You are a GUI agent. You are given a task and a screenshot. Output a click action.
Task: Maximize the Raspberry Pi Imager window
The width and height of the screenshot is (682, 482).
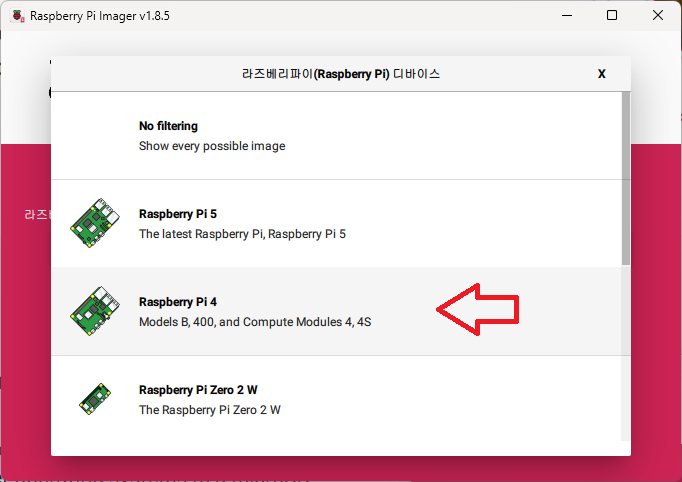612,16
